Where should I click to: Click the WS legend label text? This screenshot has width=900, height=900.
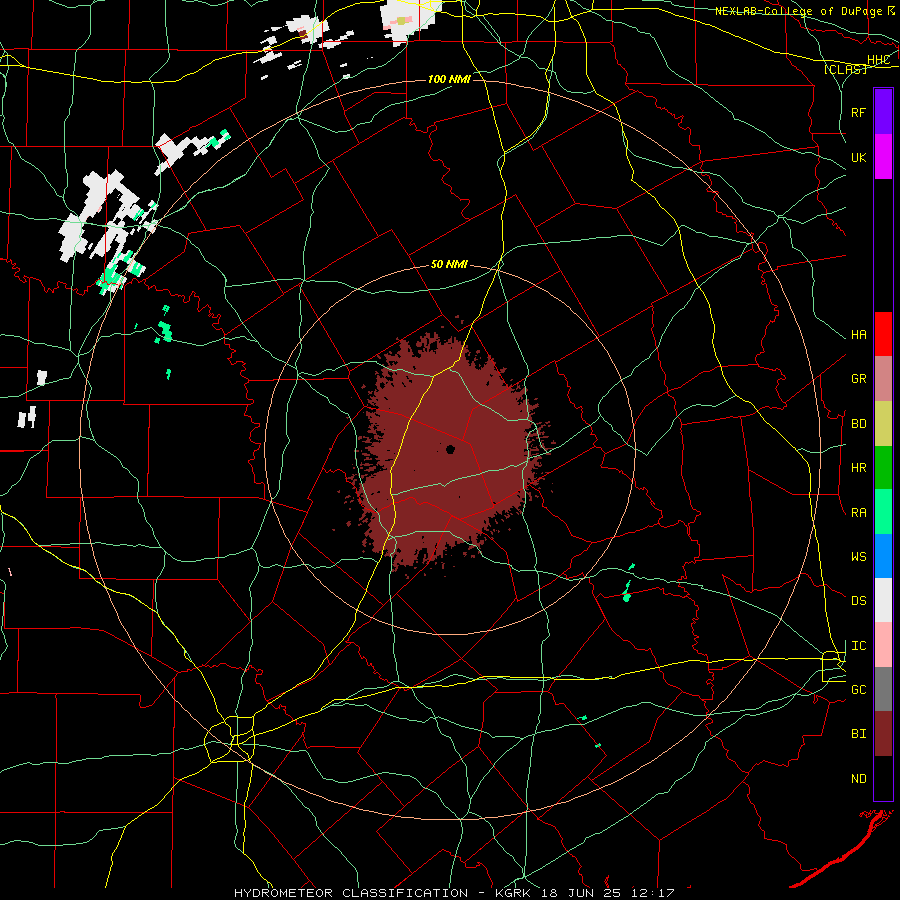[859, 557]
